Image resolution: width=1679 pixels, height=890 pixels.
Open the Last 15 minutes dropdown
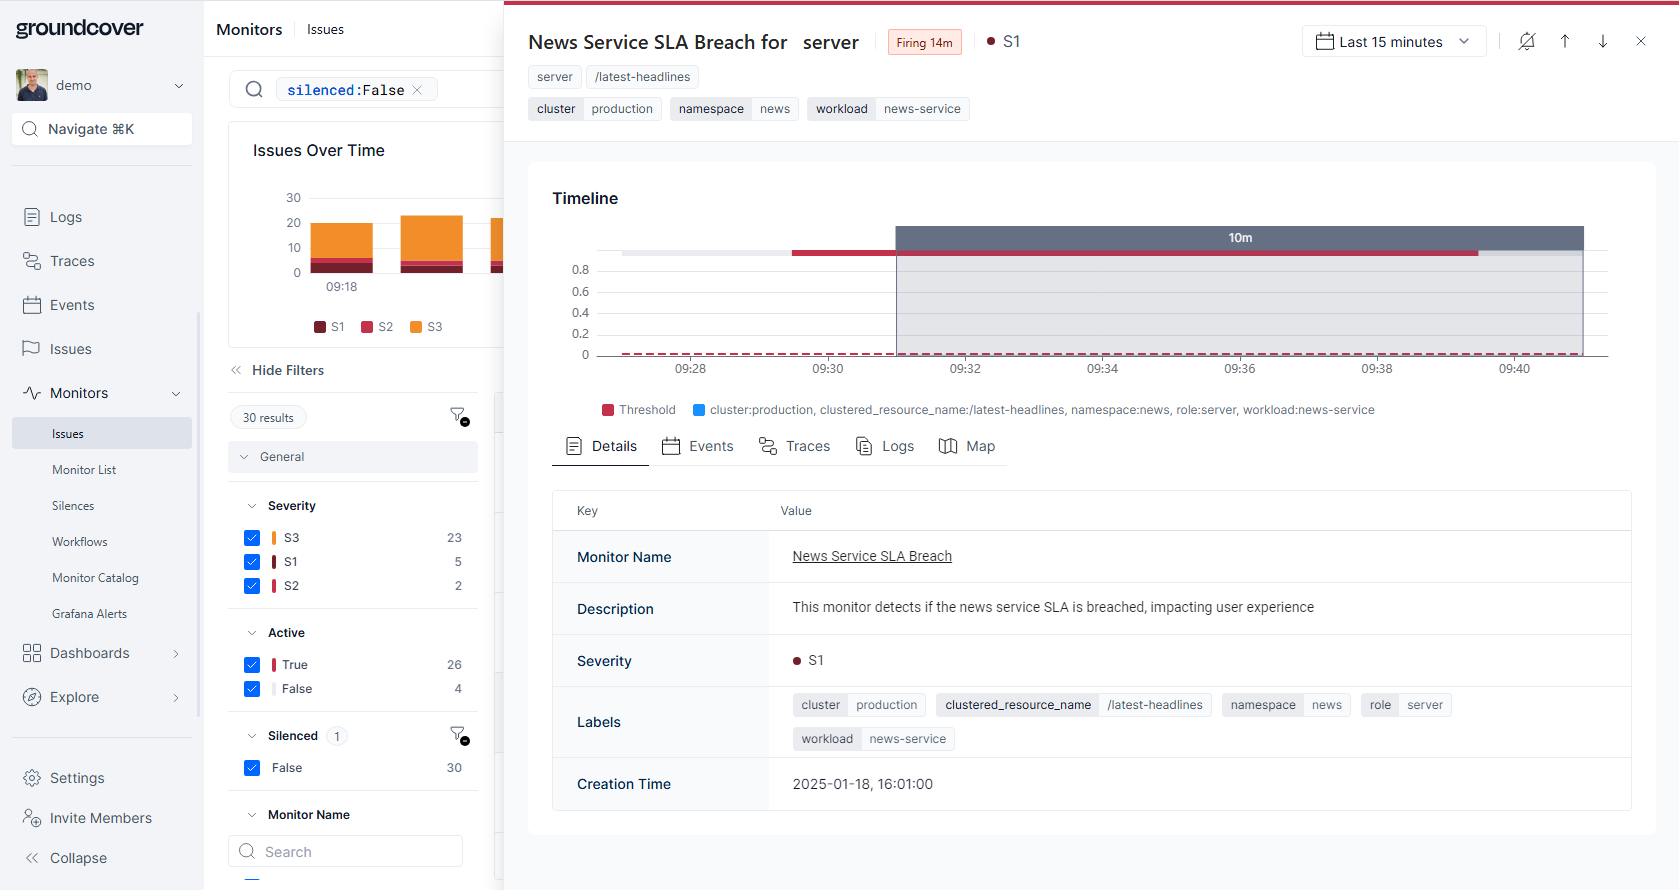point(1393,42)
